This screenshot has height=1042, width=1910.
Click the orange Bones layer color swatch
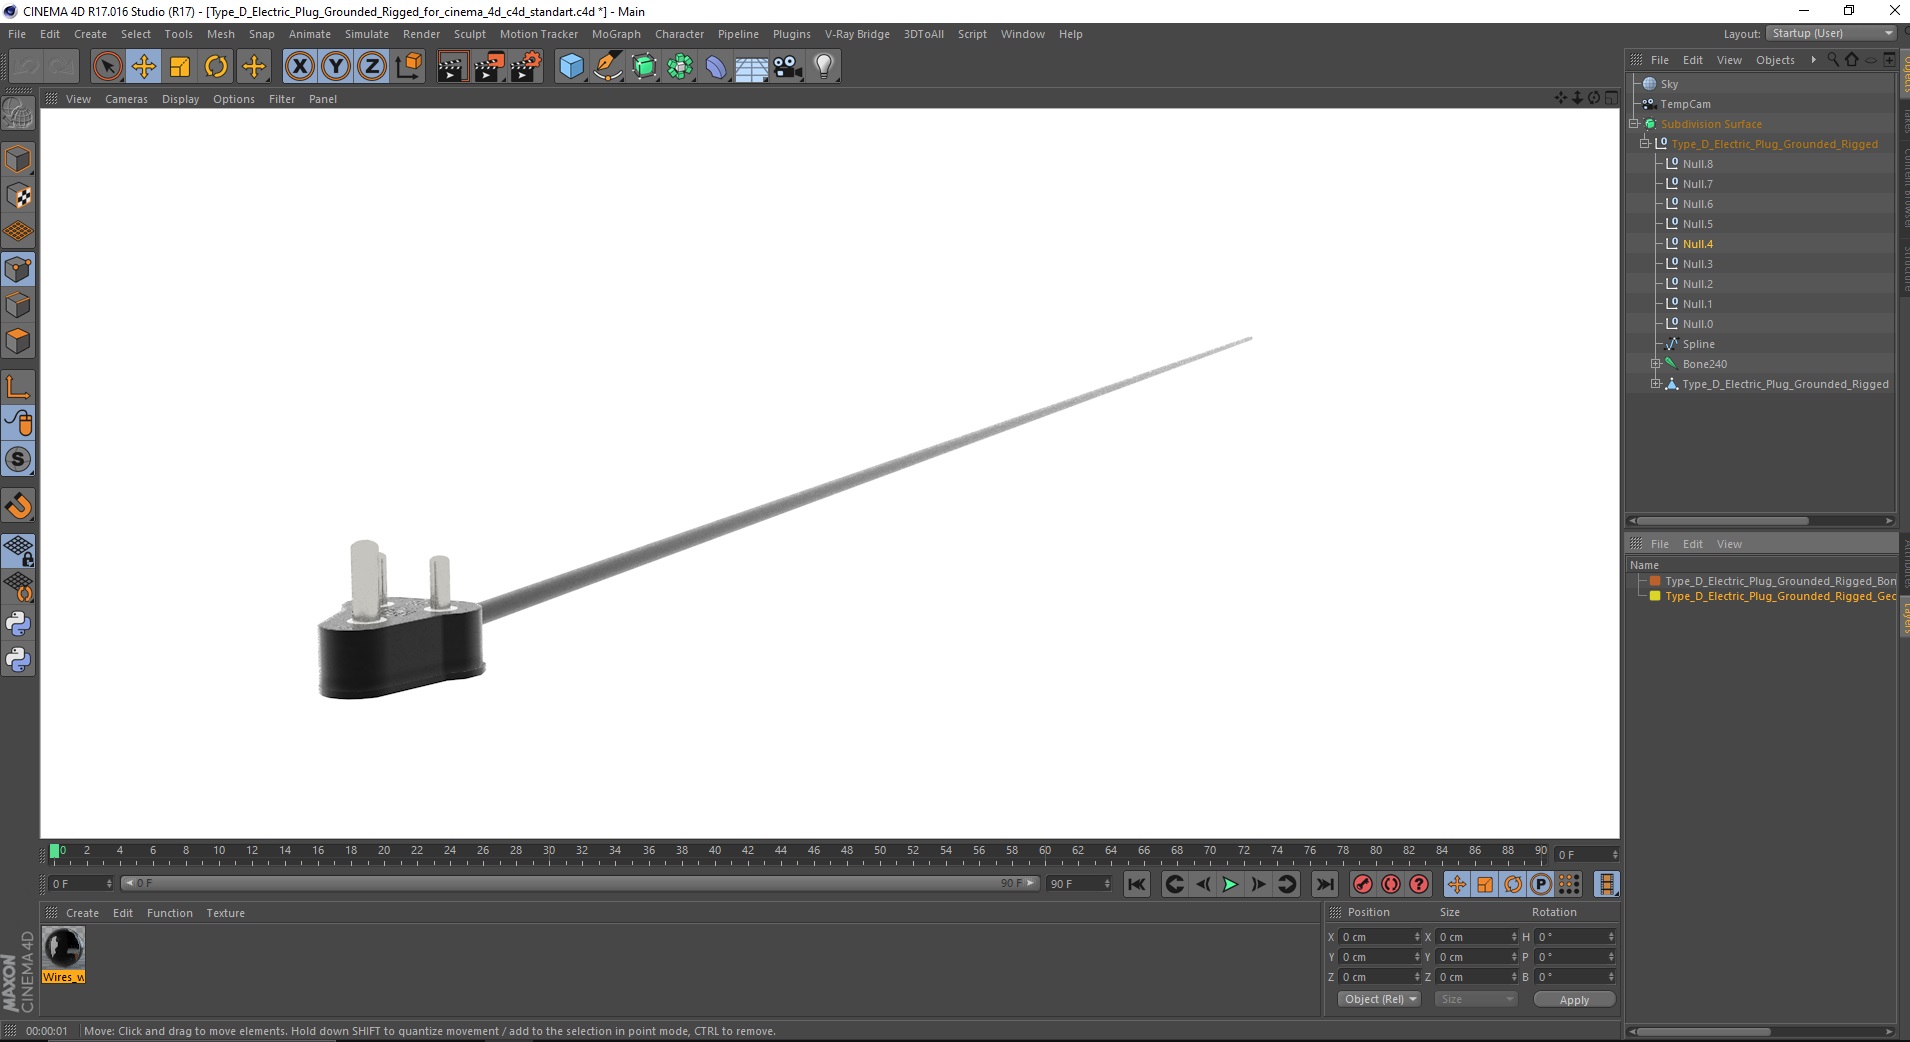(x=1655, y=581)
